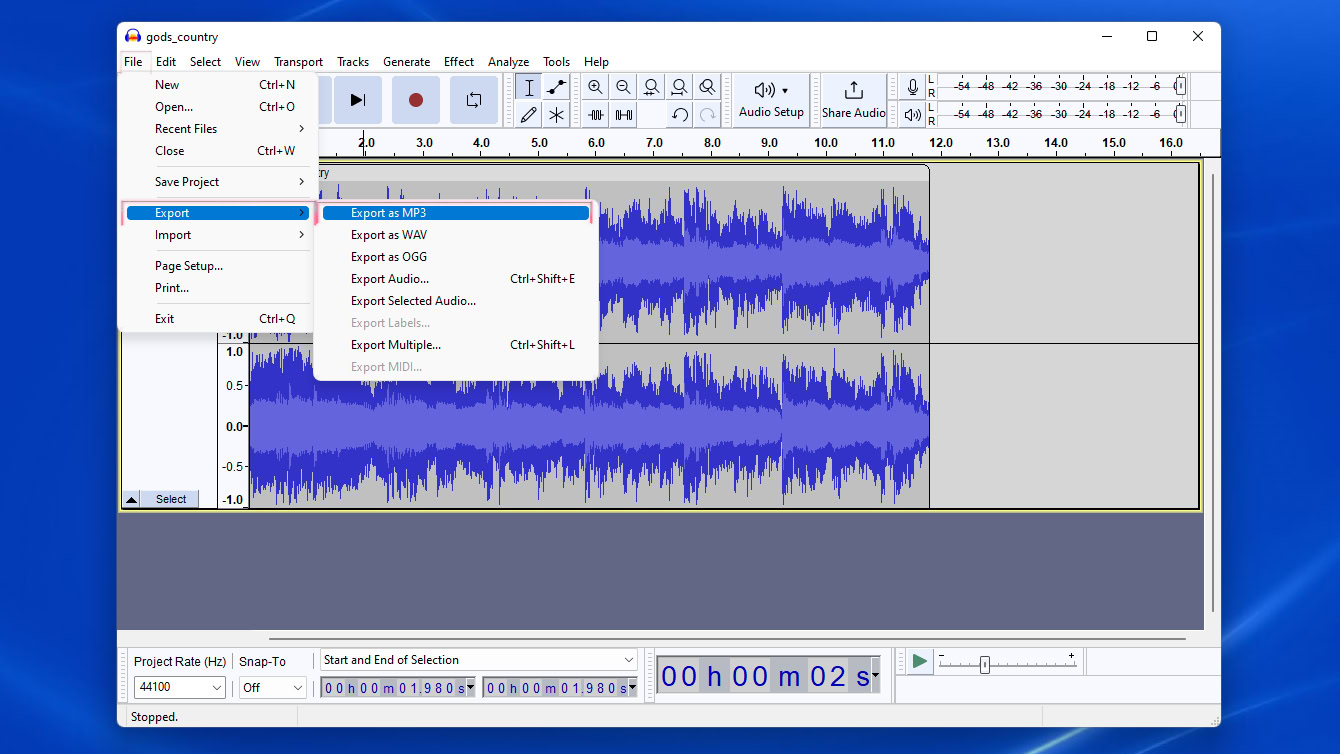This screenshot has height=754, width=1340.
Task: Open the Snap-To dropdown
Action: click(x=273, y=688)
